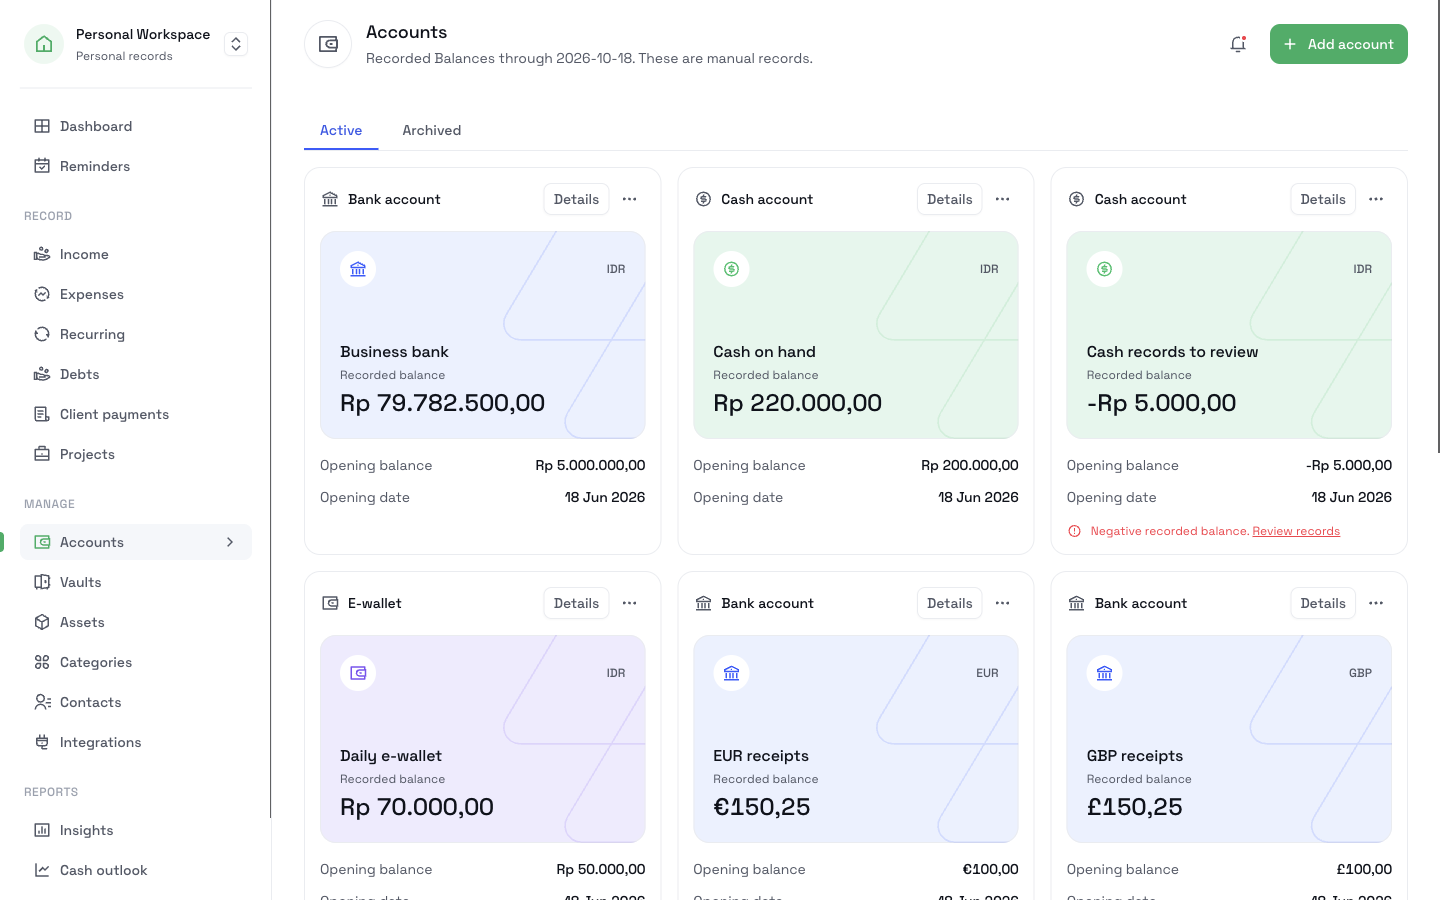Open more options for GBP receipts card
1440x900 pixels.
point(1376,603)
